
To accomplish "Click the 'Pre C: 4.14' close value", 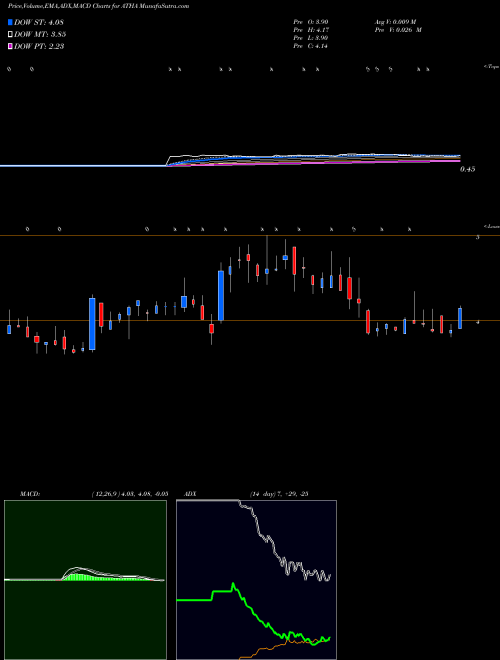I will pos(313,46).
